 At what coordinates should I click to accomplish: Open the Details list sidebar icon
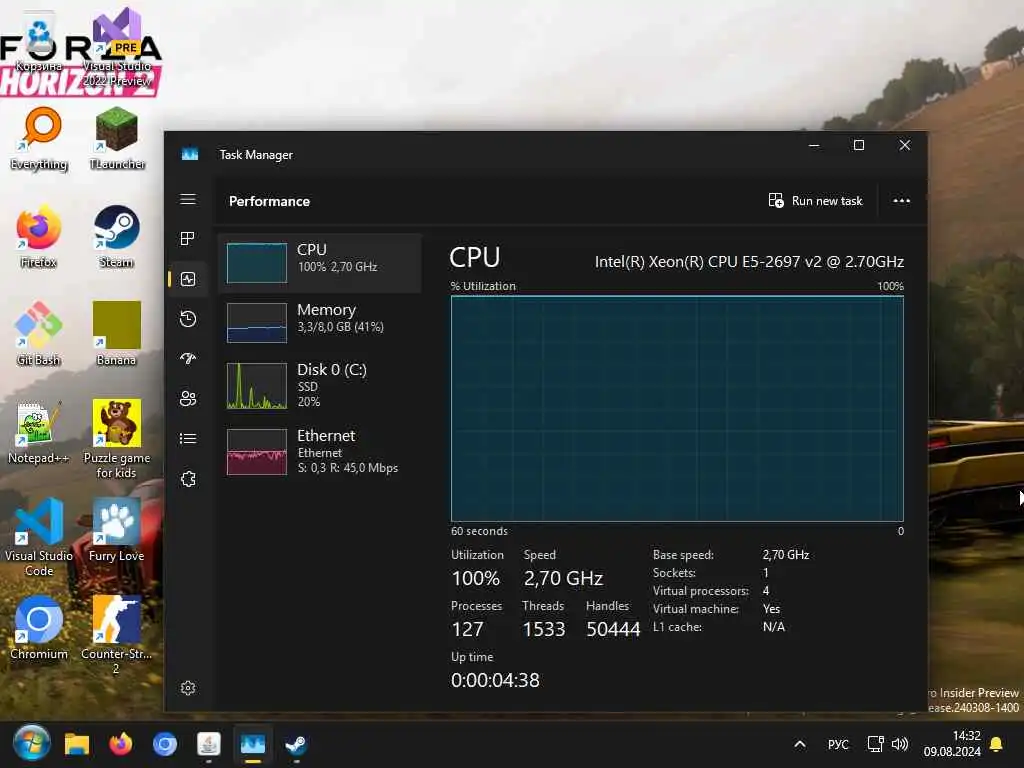click(188, 439)
